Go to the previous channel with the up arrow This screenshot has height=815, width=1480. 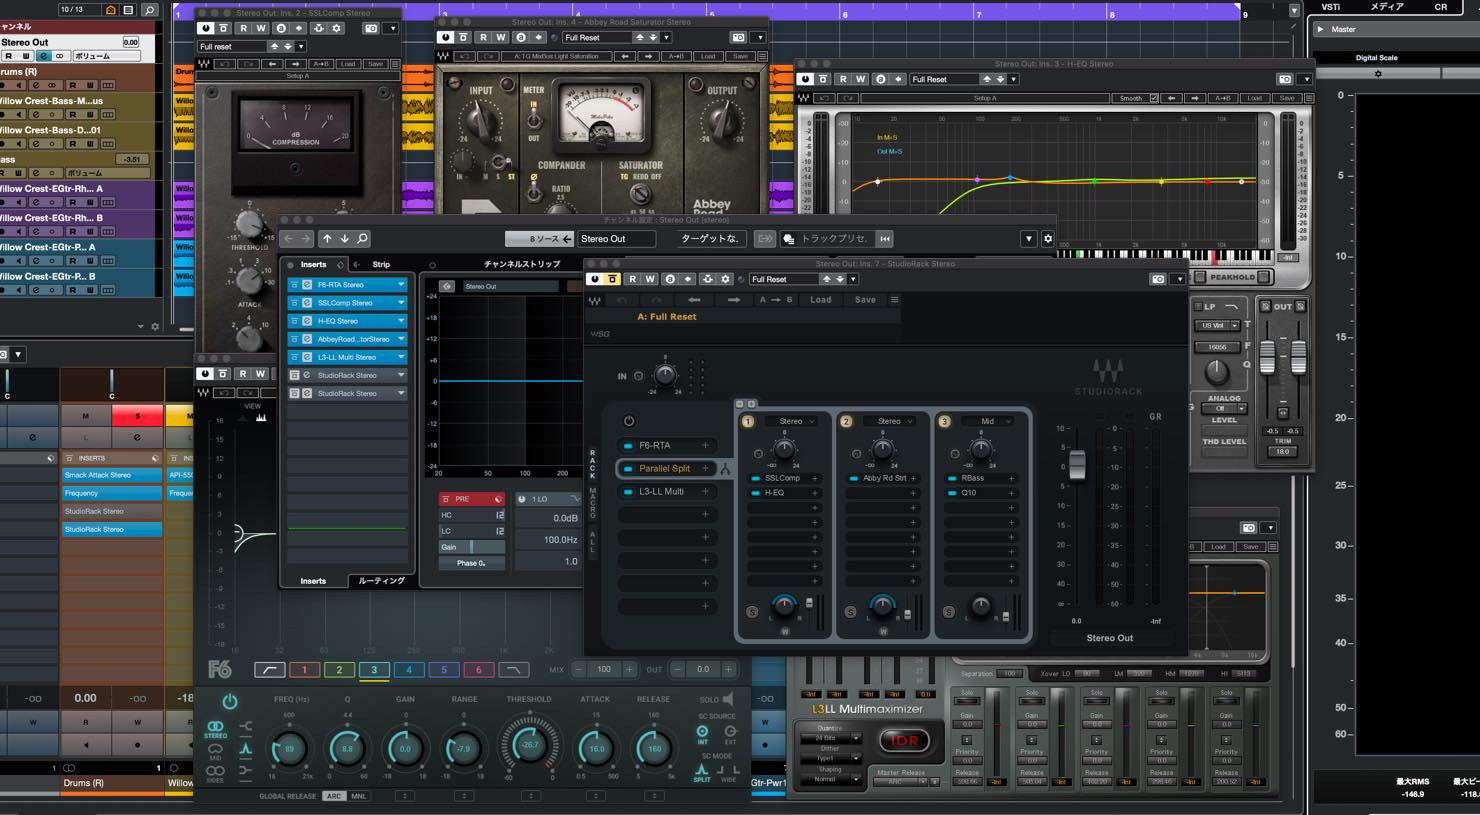point(327,239)
